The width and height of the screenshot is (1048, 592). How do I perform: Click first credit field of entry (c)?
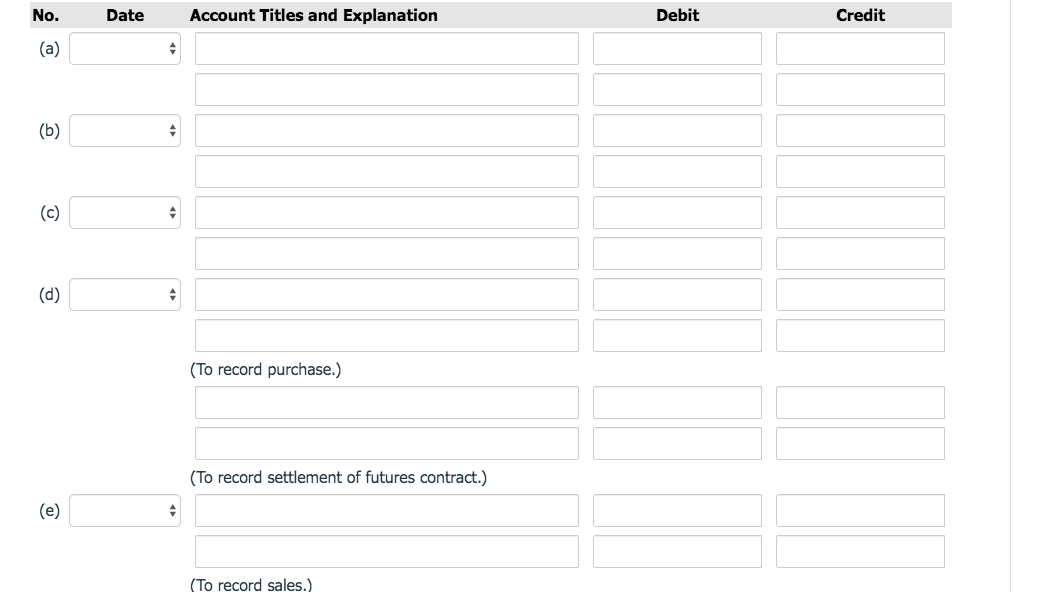[x=860, y=213]
